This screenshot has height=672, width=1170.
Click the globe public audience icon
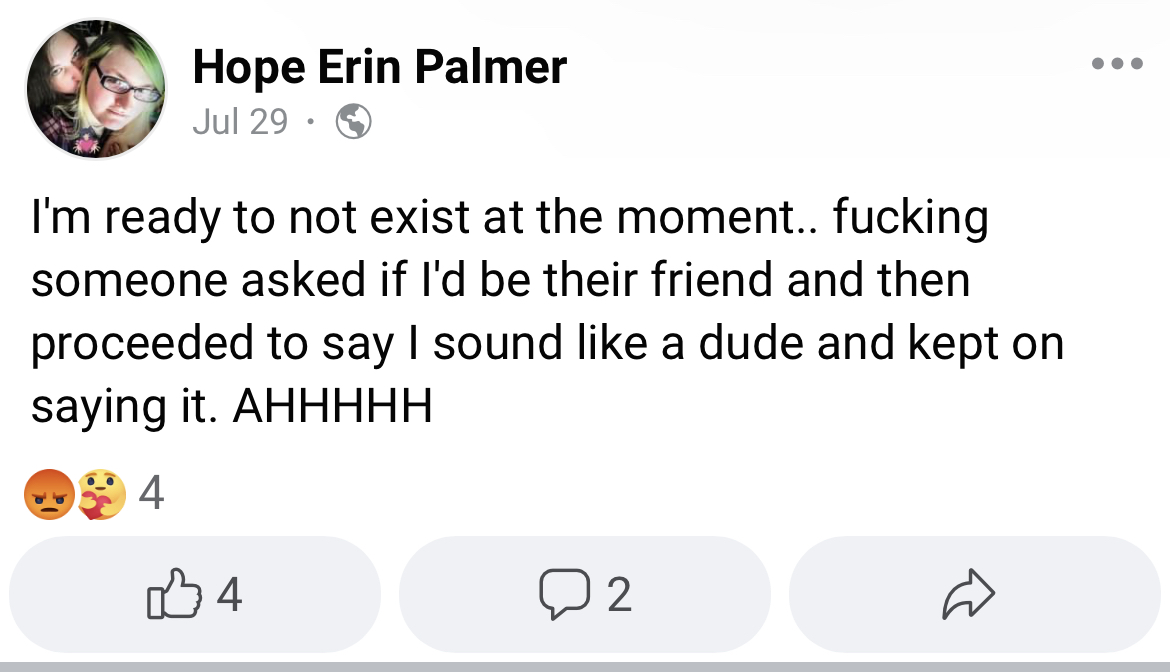354,122
